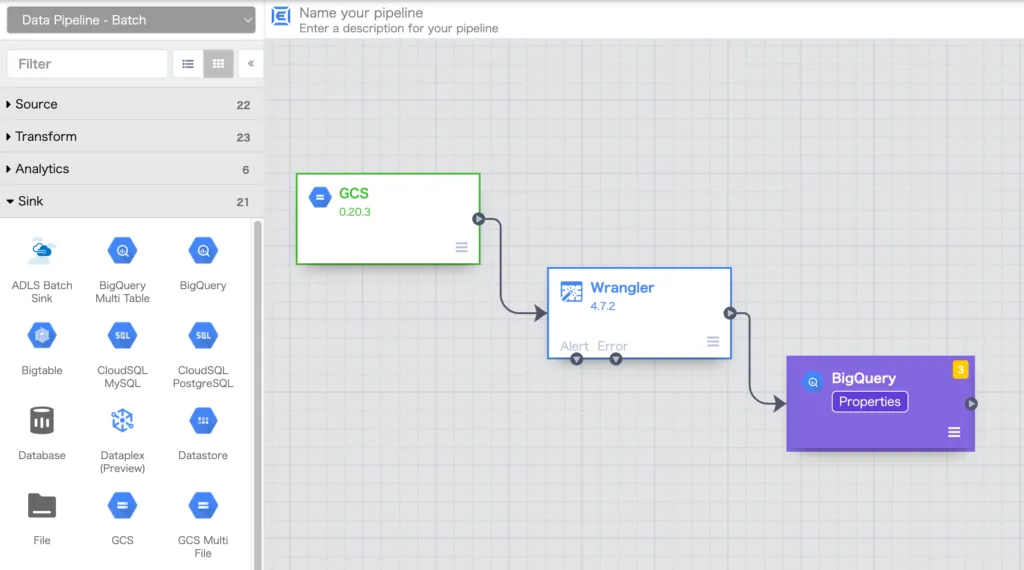Select the CloudSQL PostgreSQL sink icon

[x=203, y=336]
